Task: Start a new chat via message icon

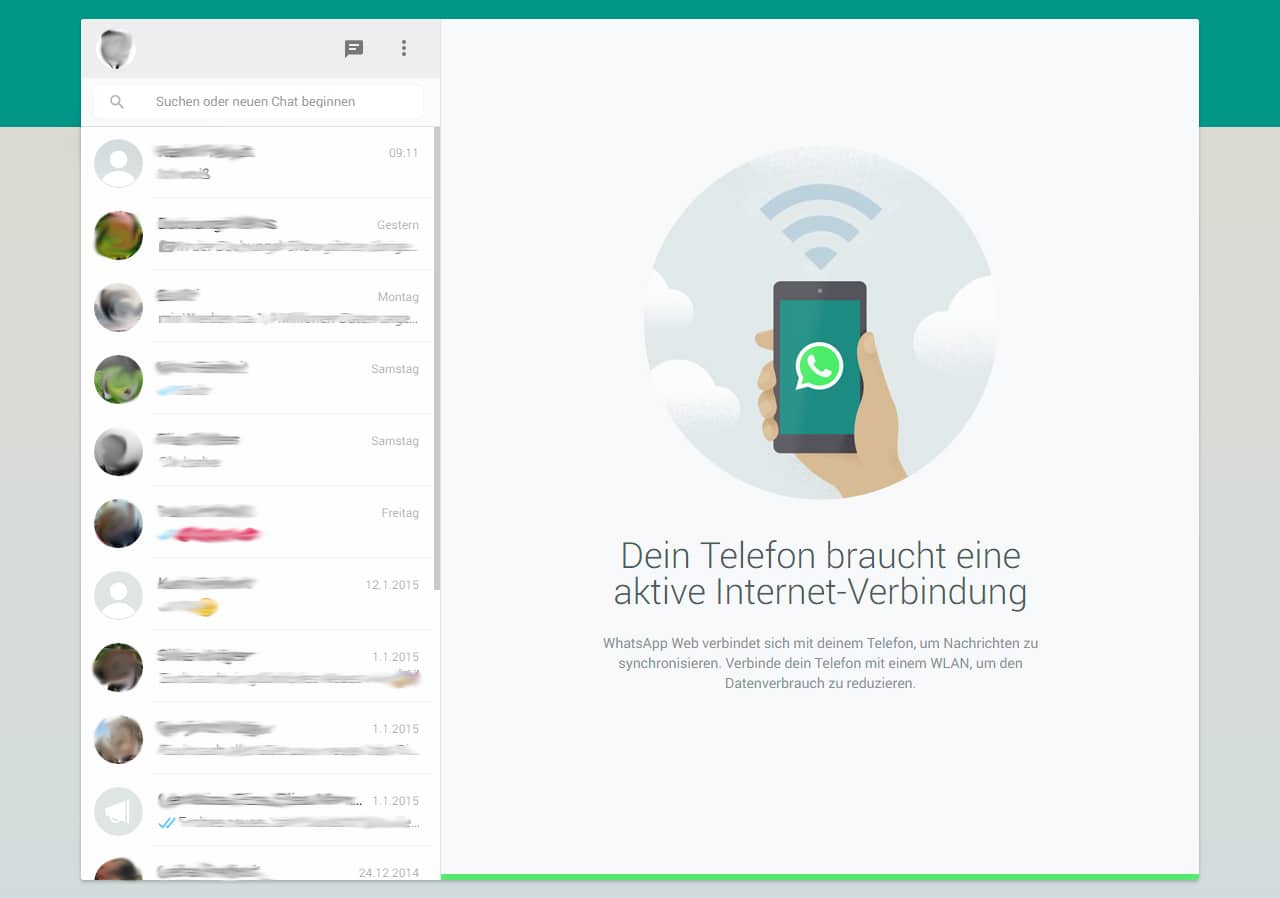Action: click(354, 48)
